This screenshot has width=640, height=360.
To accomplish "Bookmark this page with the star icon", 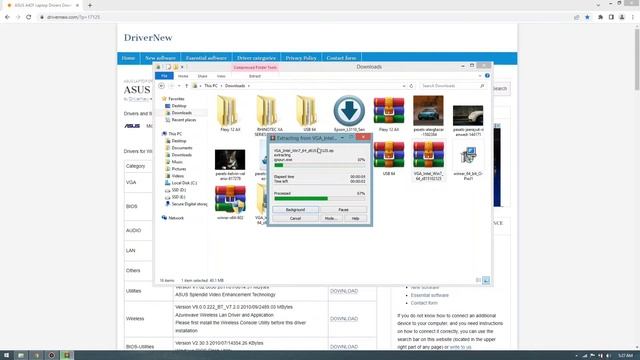I will [x=587, y=17].
